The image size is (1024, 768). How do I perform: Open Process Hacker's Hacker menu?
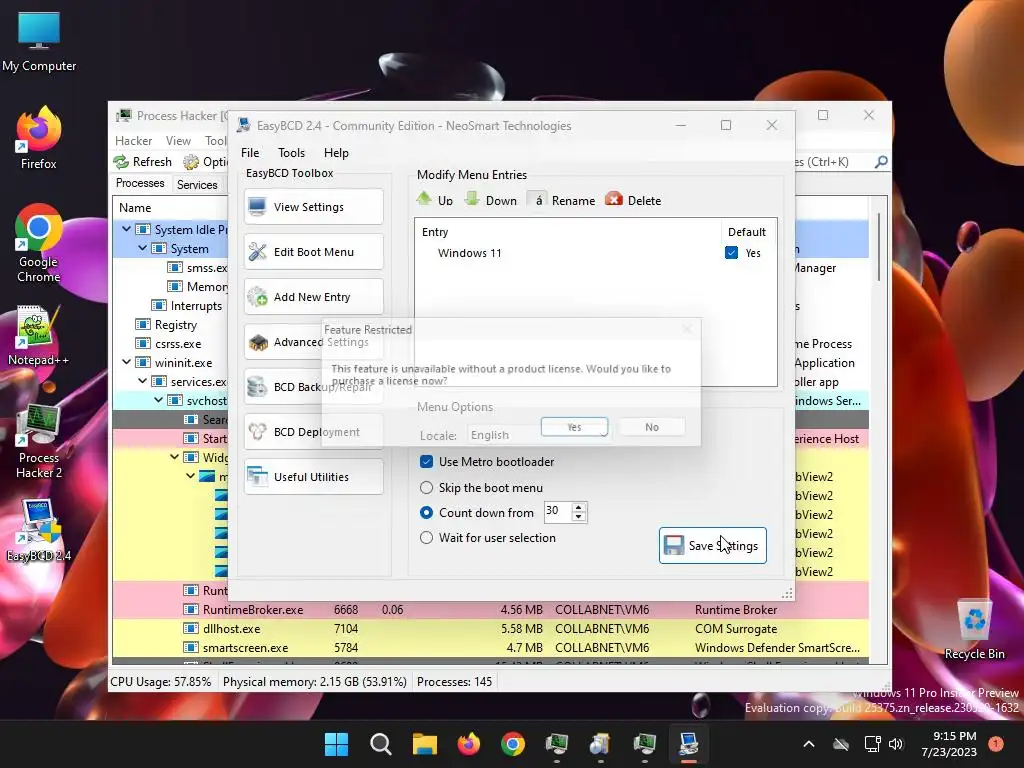pos(133,141)
